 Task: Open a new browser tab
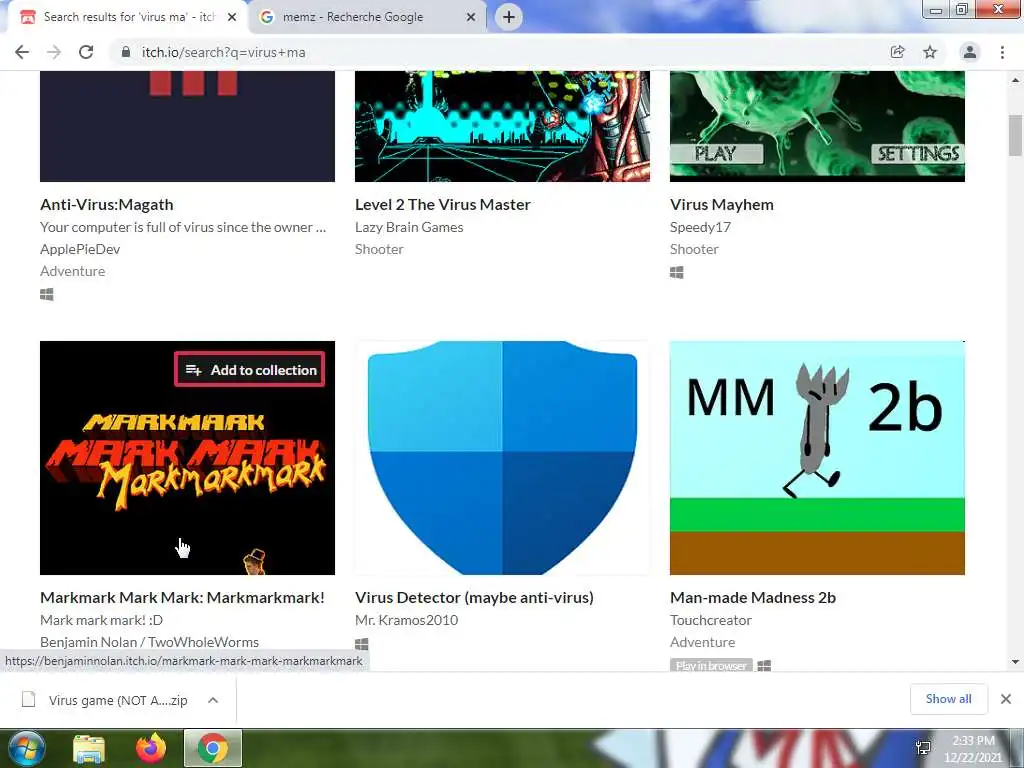click(x=509, y=17)
